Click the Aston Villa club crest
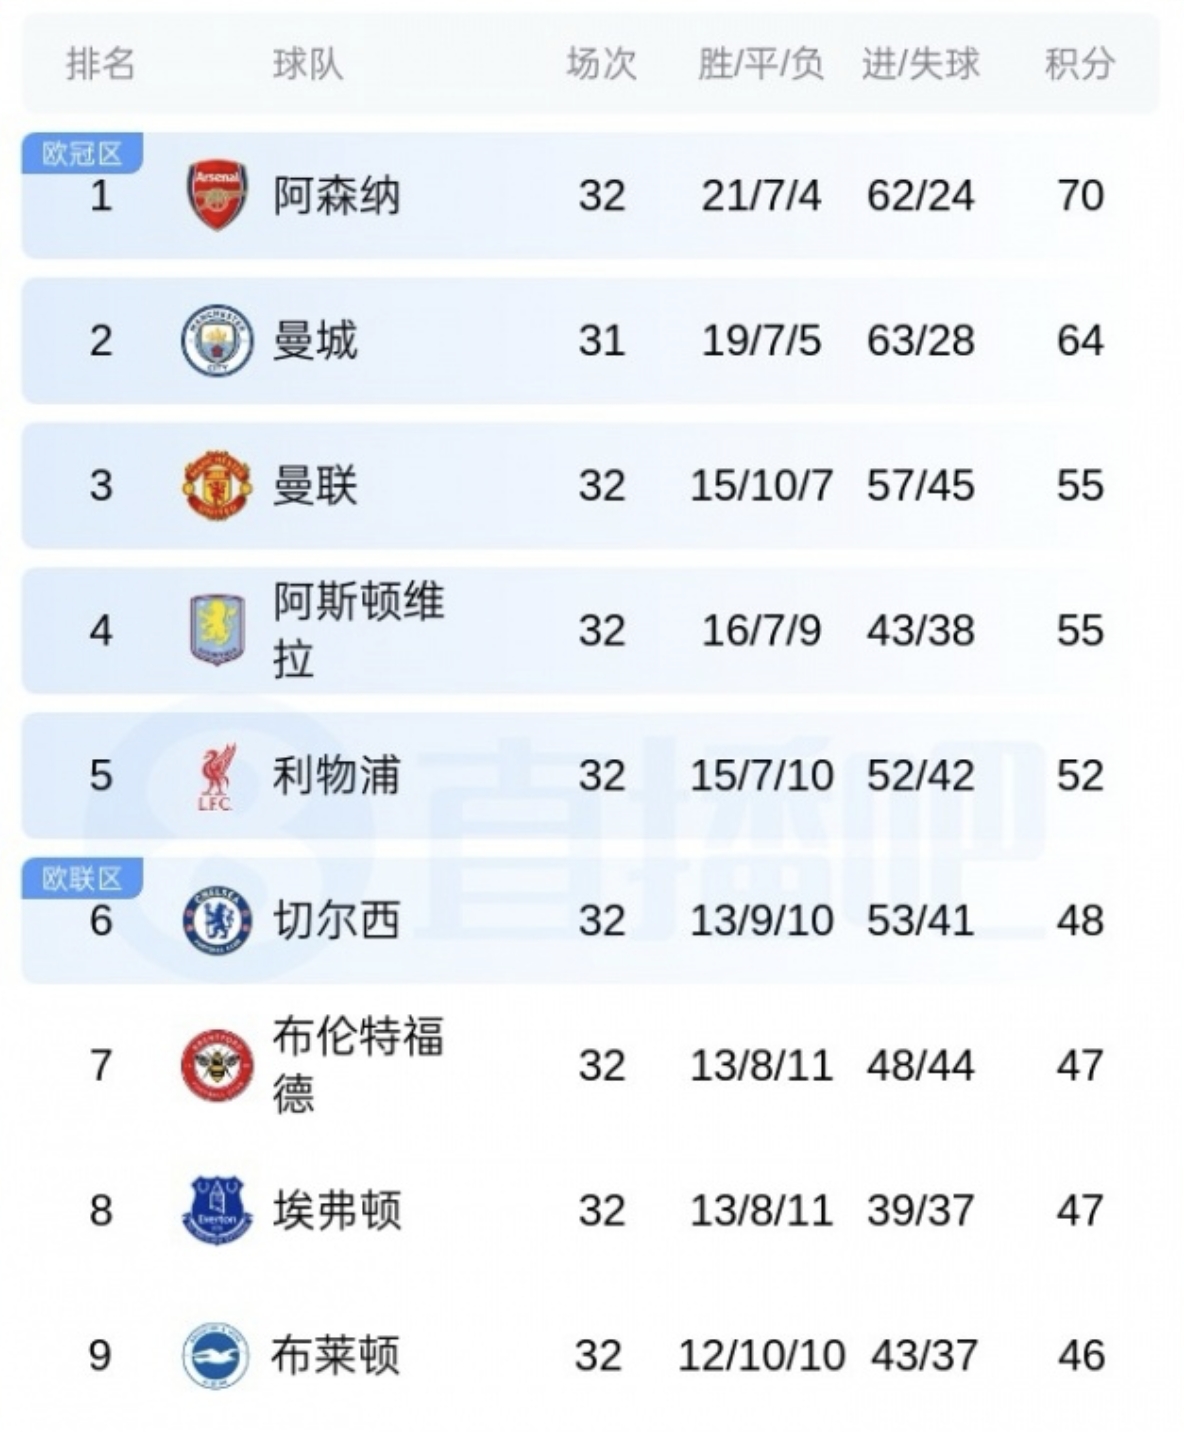Screen dimensions: 1184x1432 (217, 630)
